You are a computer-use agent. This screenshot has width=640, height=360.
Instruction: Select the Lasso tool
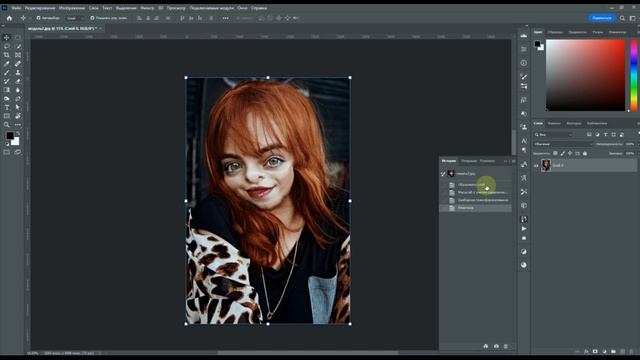pyautogui.click(x=7, y=46)
